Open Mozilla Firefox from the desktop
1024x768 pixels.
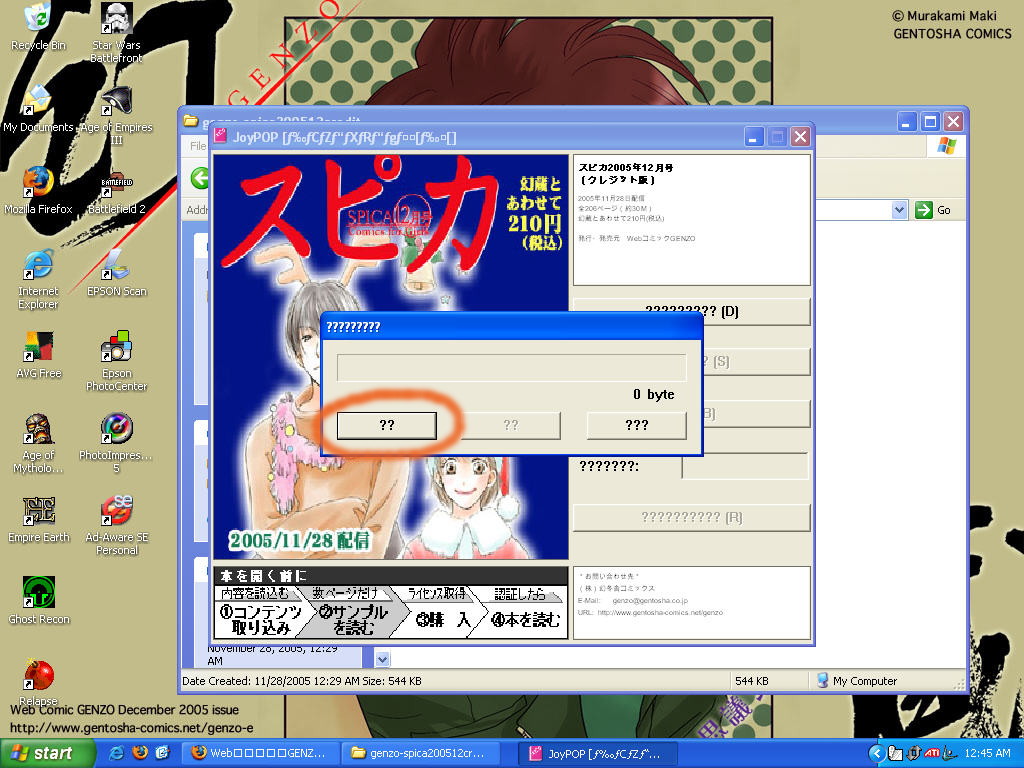pyautogui.click(x=38, y=185)
